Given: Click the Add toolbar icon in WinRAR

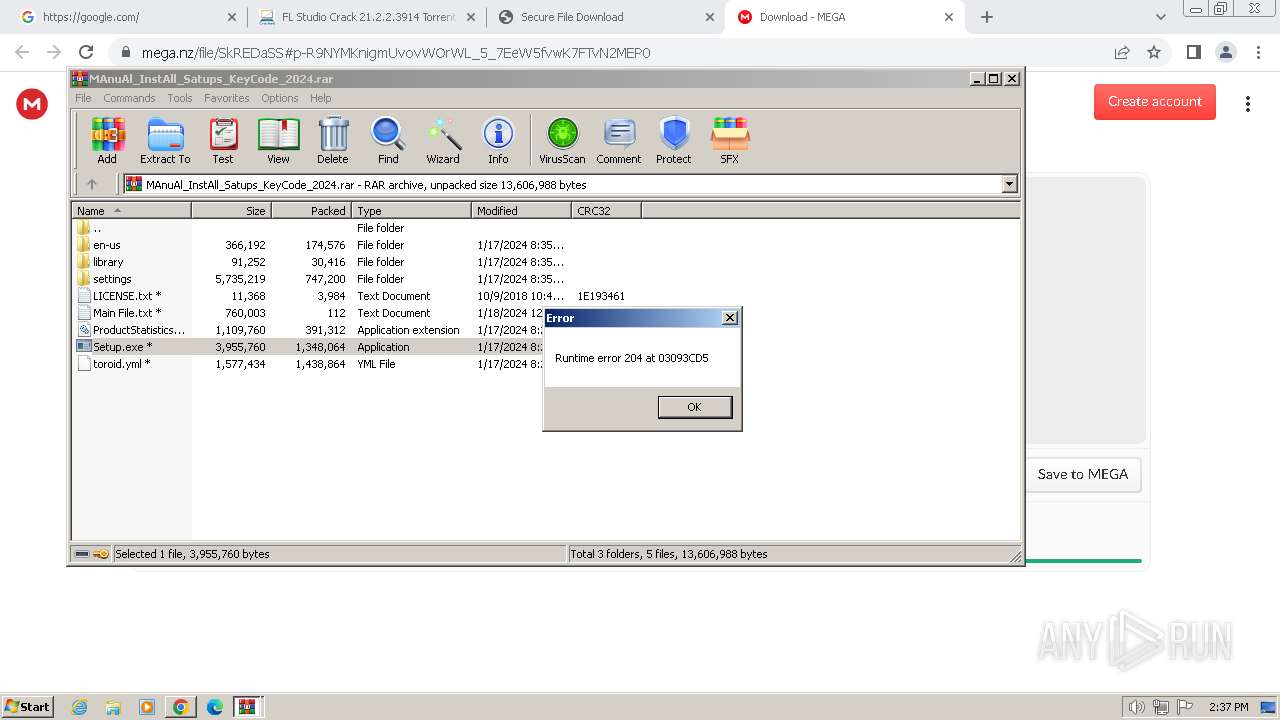Looking at the screenshot, I should (x=107, y=140).
